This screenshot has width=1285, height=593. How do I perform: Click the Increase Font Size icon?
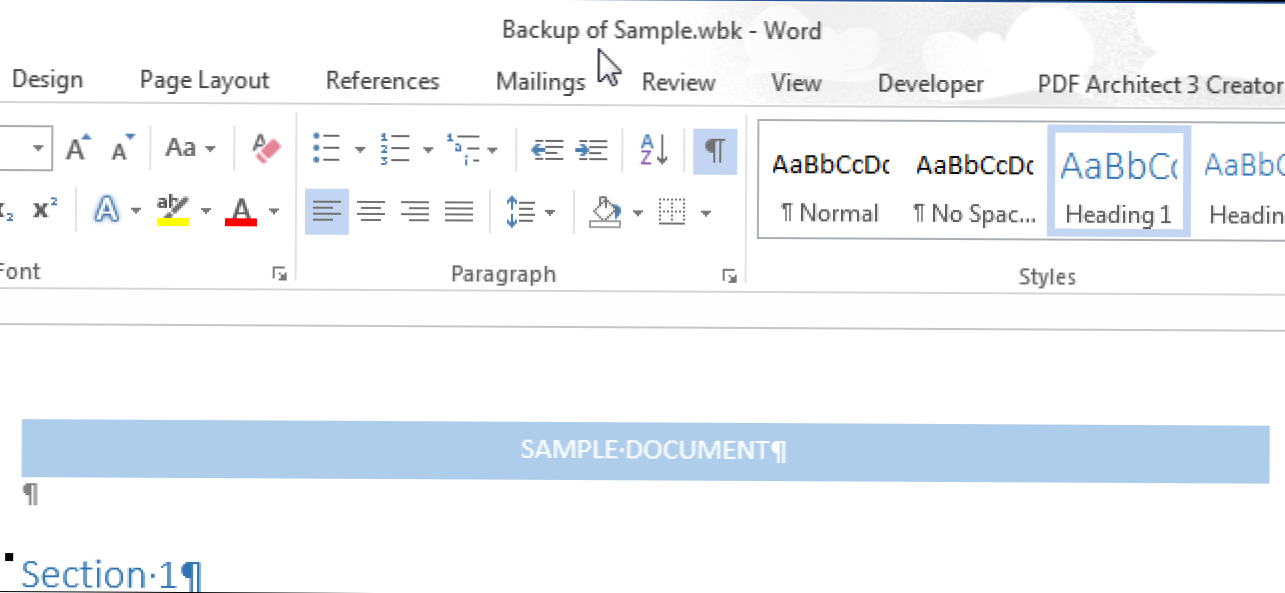[79, 149]
